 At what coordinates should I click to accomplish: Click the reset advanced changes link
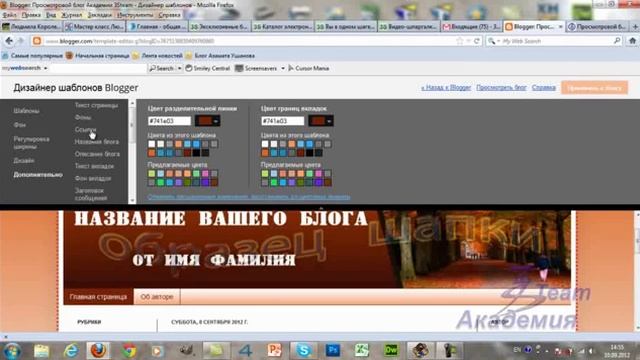[249, 197]
